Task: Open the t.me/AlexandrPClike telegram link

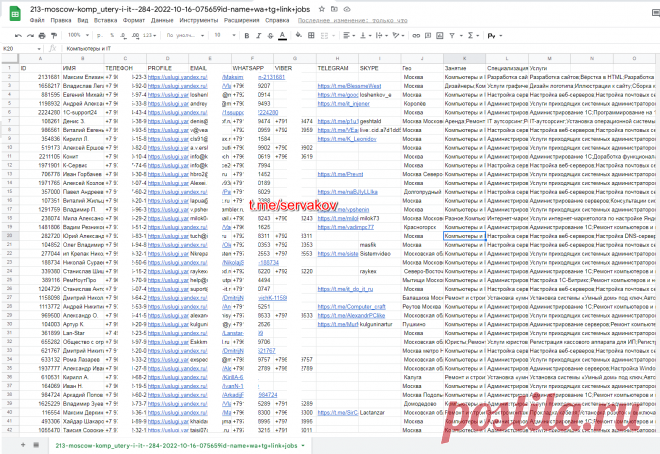Action: click(351, 316)
